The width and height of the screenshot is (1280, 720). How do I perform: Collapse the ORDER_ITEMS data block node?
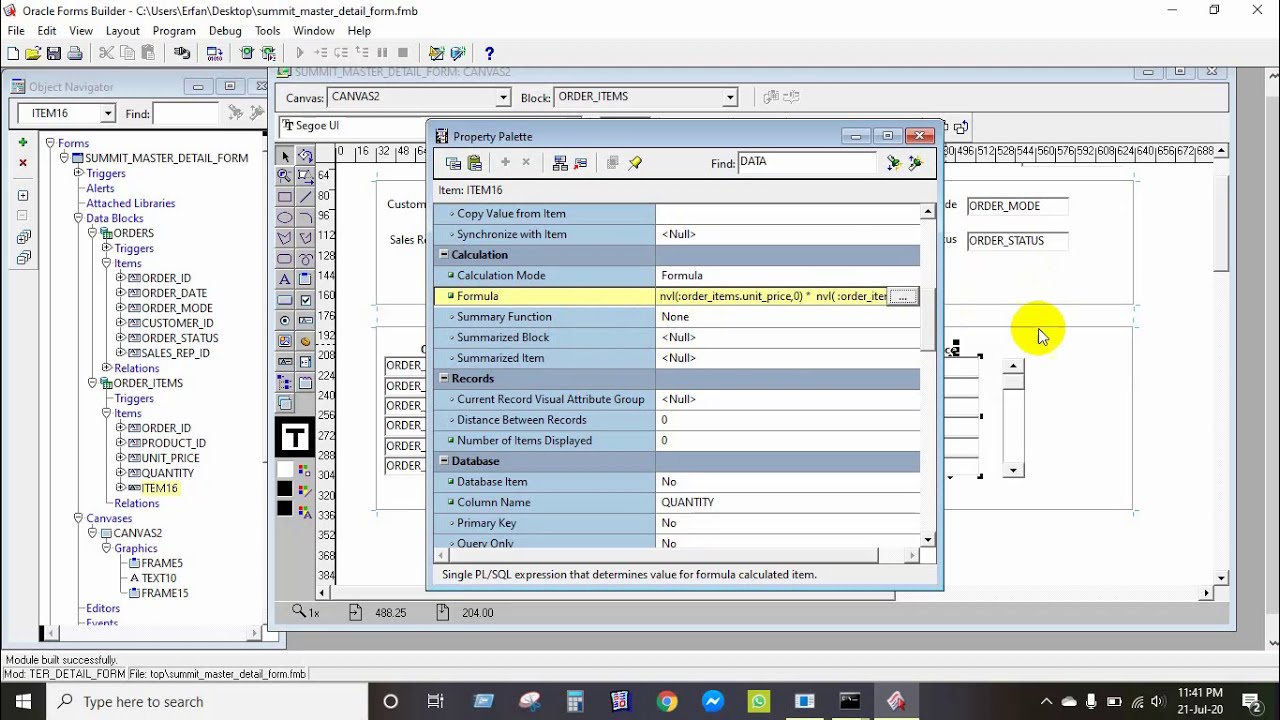tap(92, 383)
